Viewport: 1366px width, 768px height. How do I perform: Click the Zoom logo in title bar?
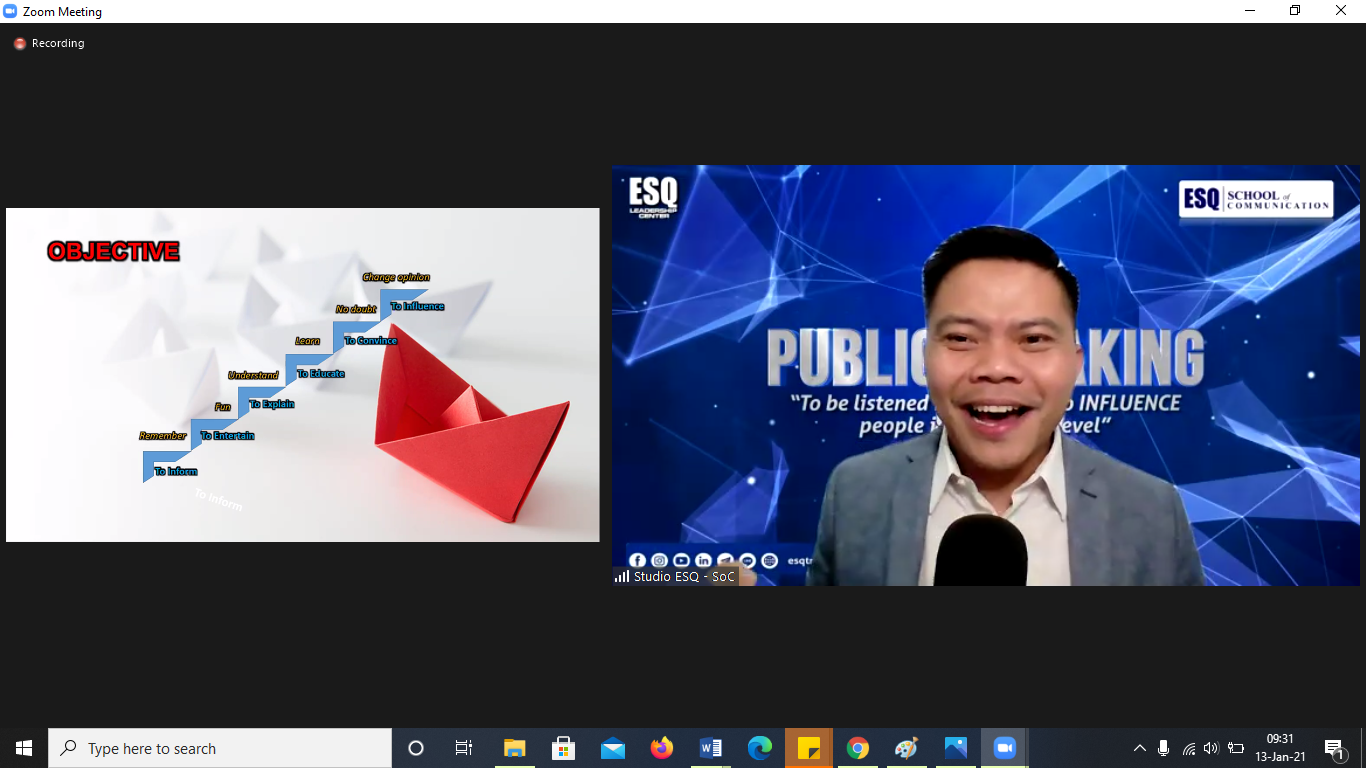[11, 12]
